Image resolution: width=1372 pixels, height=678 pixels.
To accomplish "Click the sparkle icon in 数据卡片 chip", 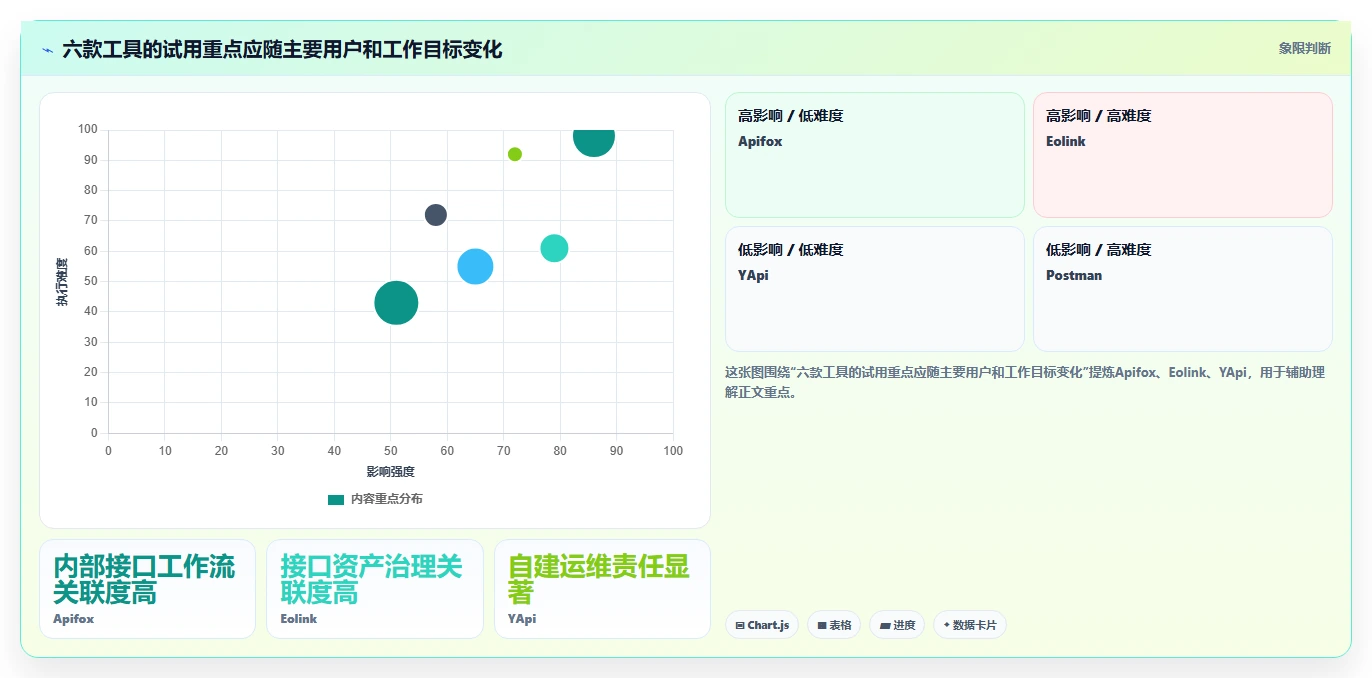I will tap(947, 625).
